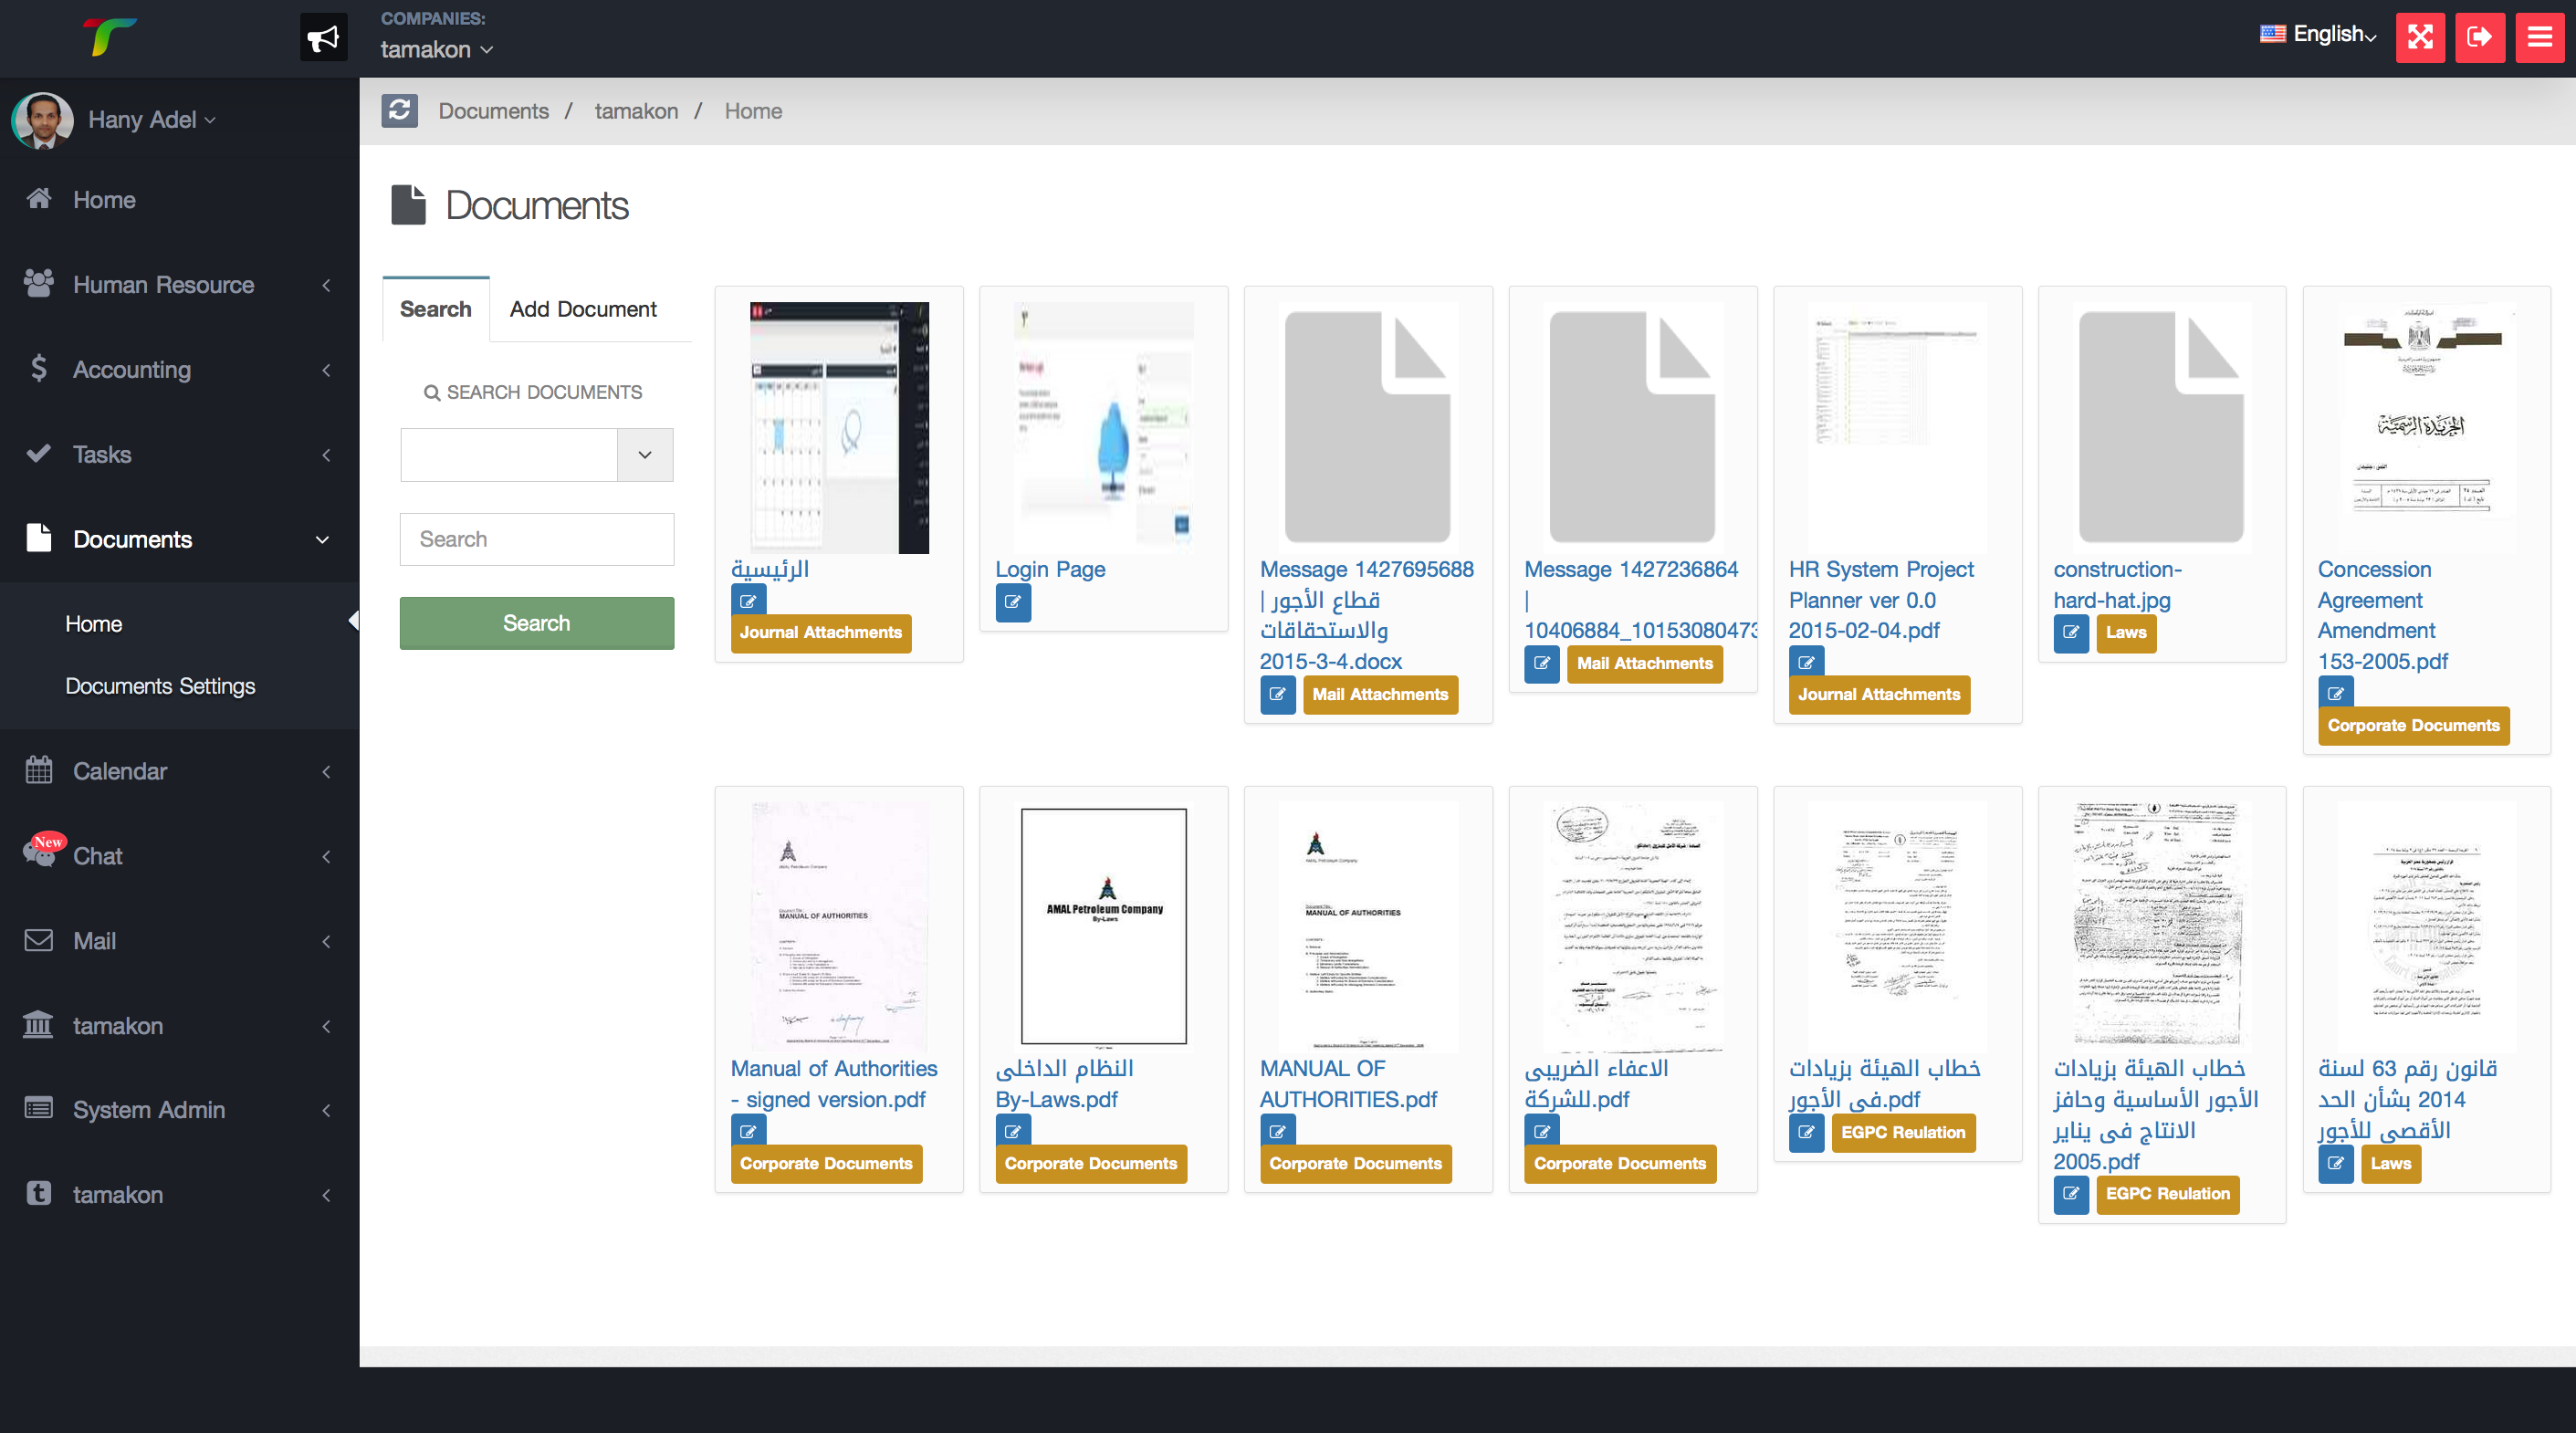Click the refresh icon in breadcrumb bar
The height and width of the screenshot is (1433, 2576).
tap(399, 110)
